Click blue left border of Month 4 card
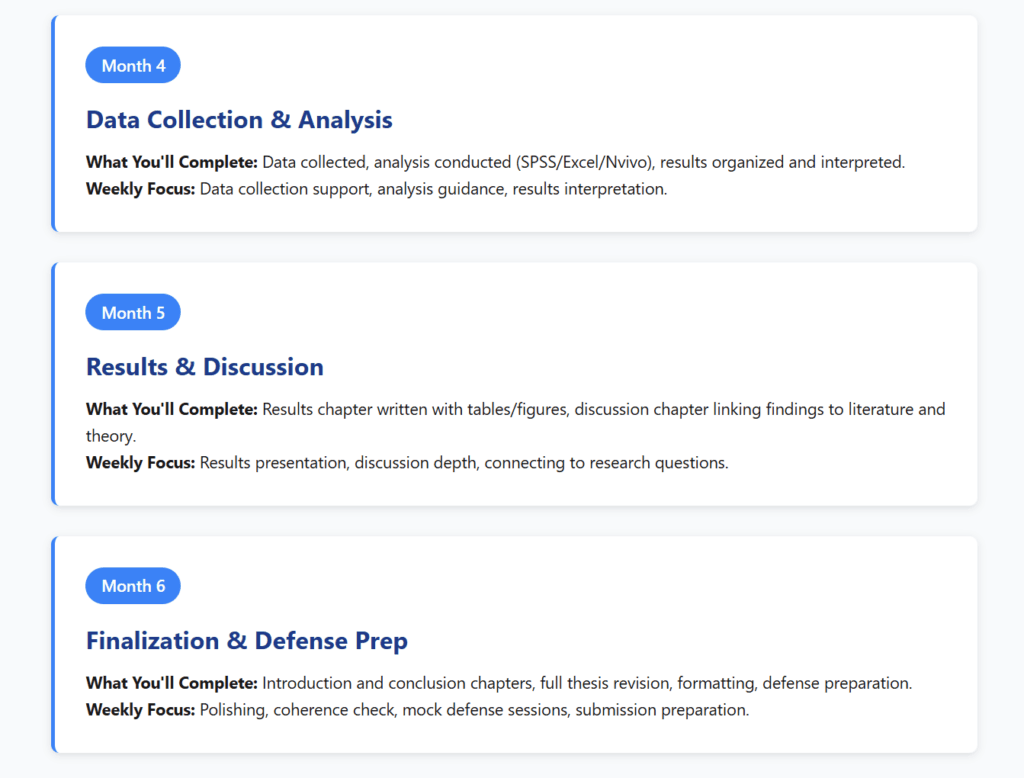Image resolution: width=1024 pixels, height=778 pixels. pos(53,124)
